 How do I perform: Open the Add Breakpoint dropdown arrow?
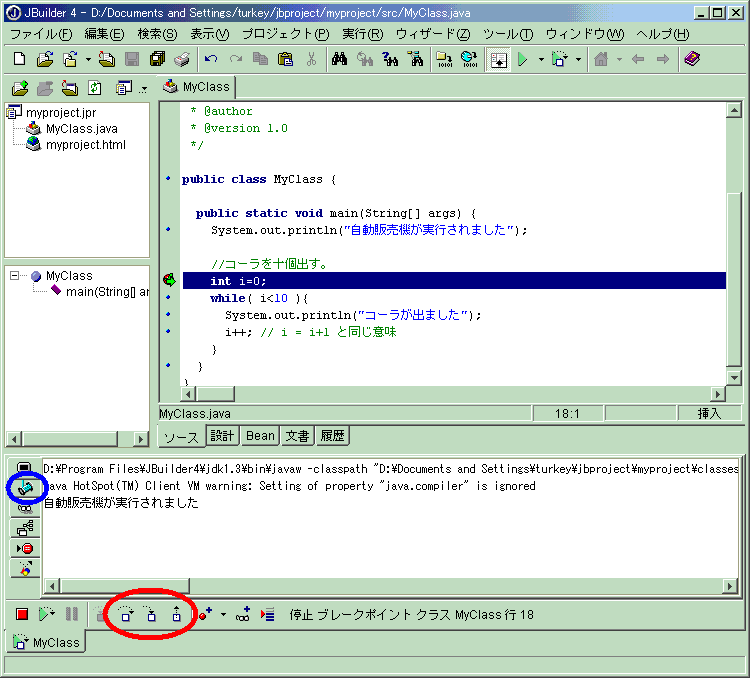tap(223, 615)
